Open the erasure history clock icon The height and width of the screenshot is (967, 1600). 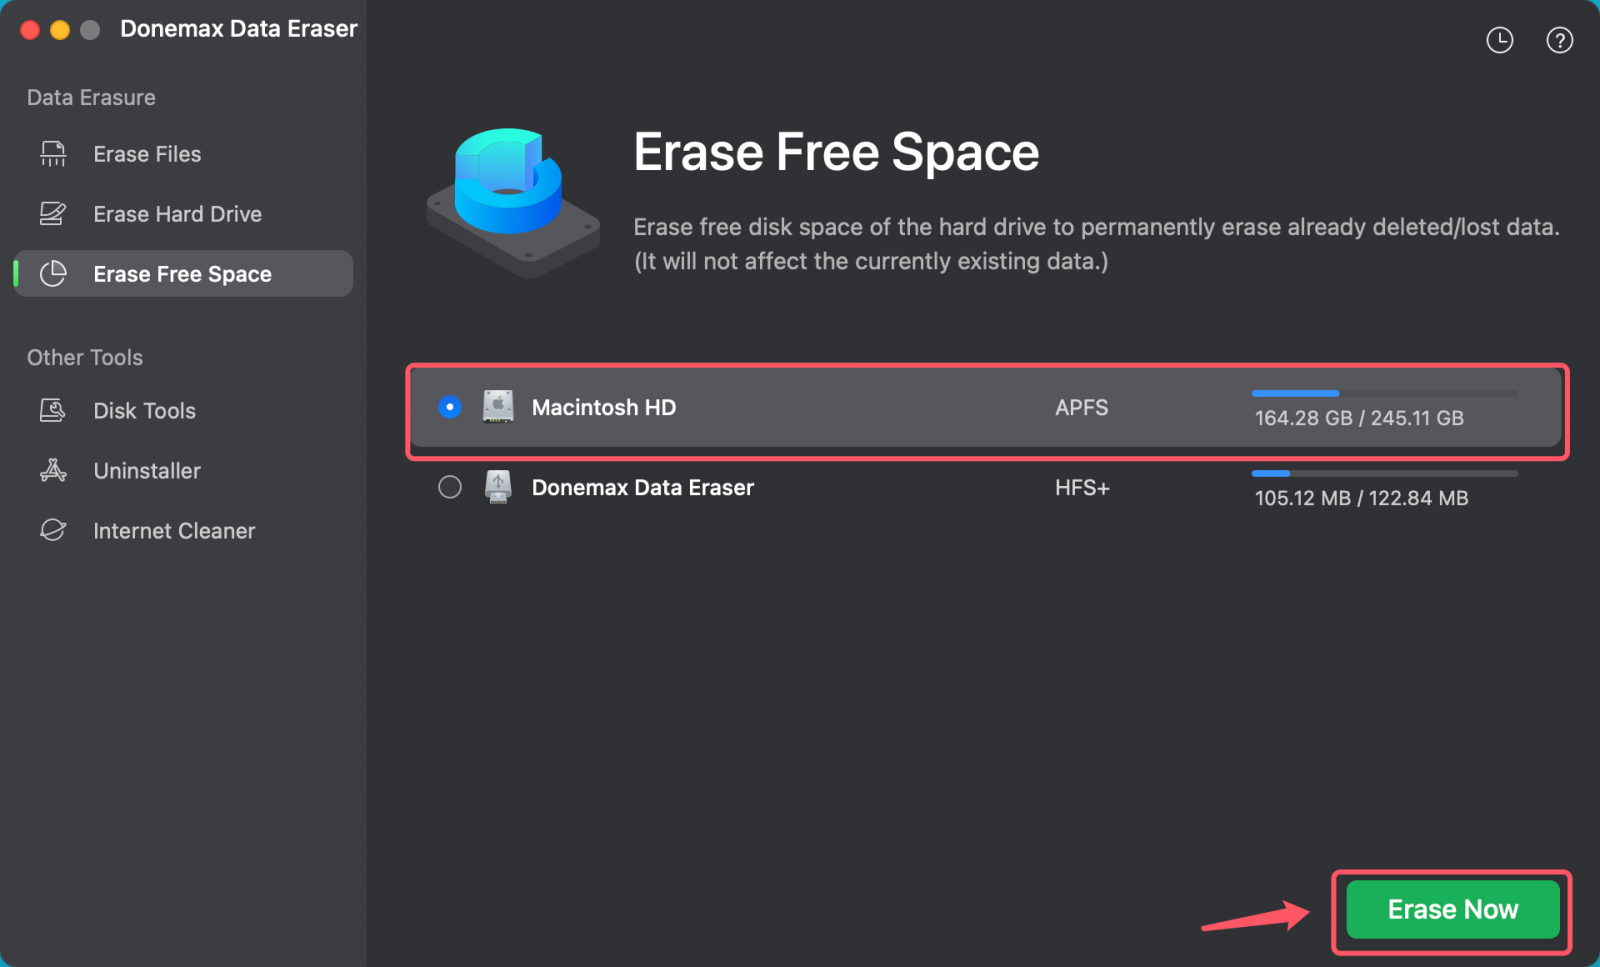click(1499, 40)
